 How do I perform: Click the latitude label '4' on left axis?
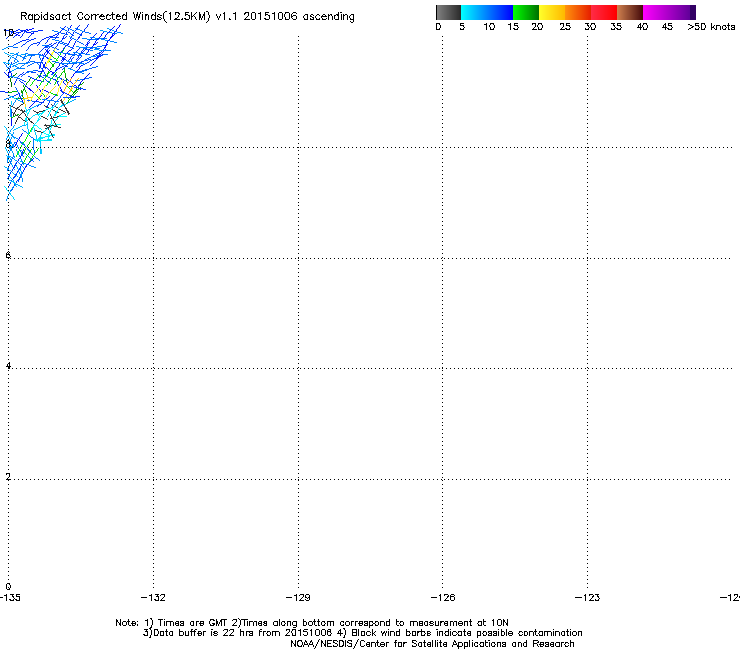pyautogui.click(x=8, y=365)
